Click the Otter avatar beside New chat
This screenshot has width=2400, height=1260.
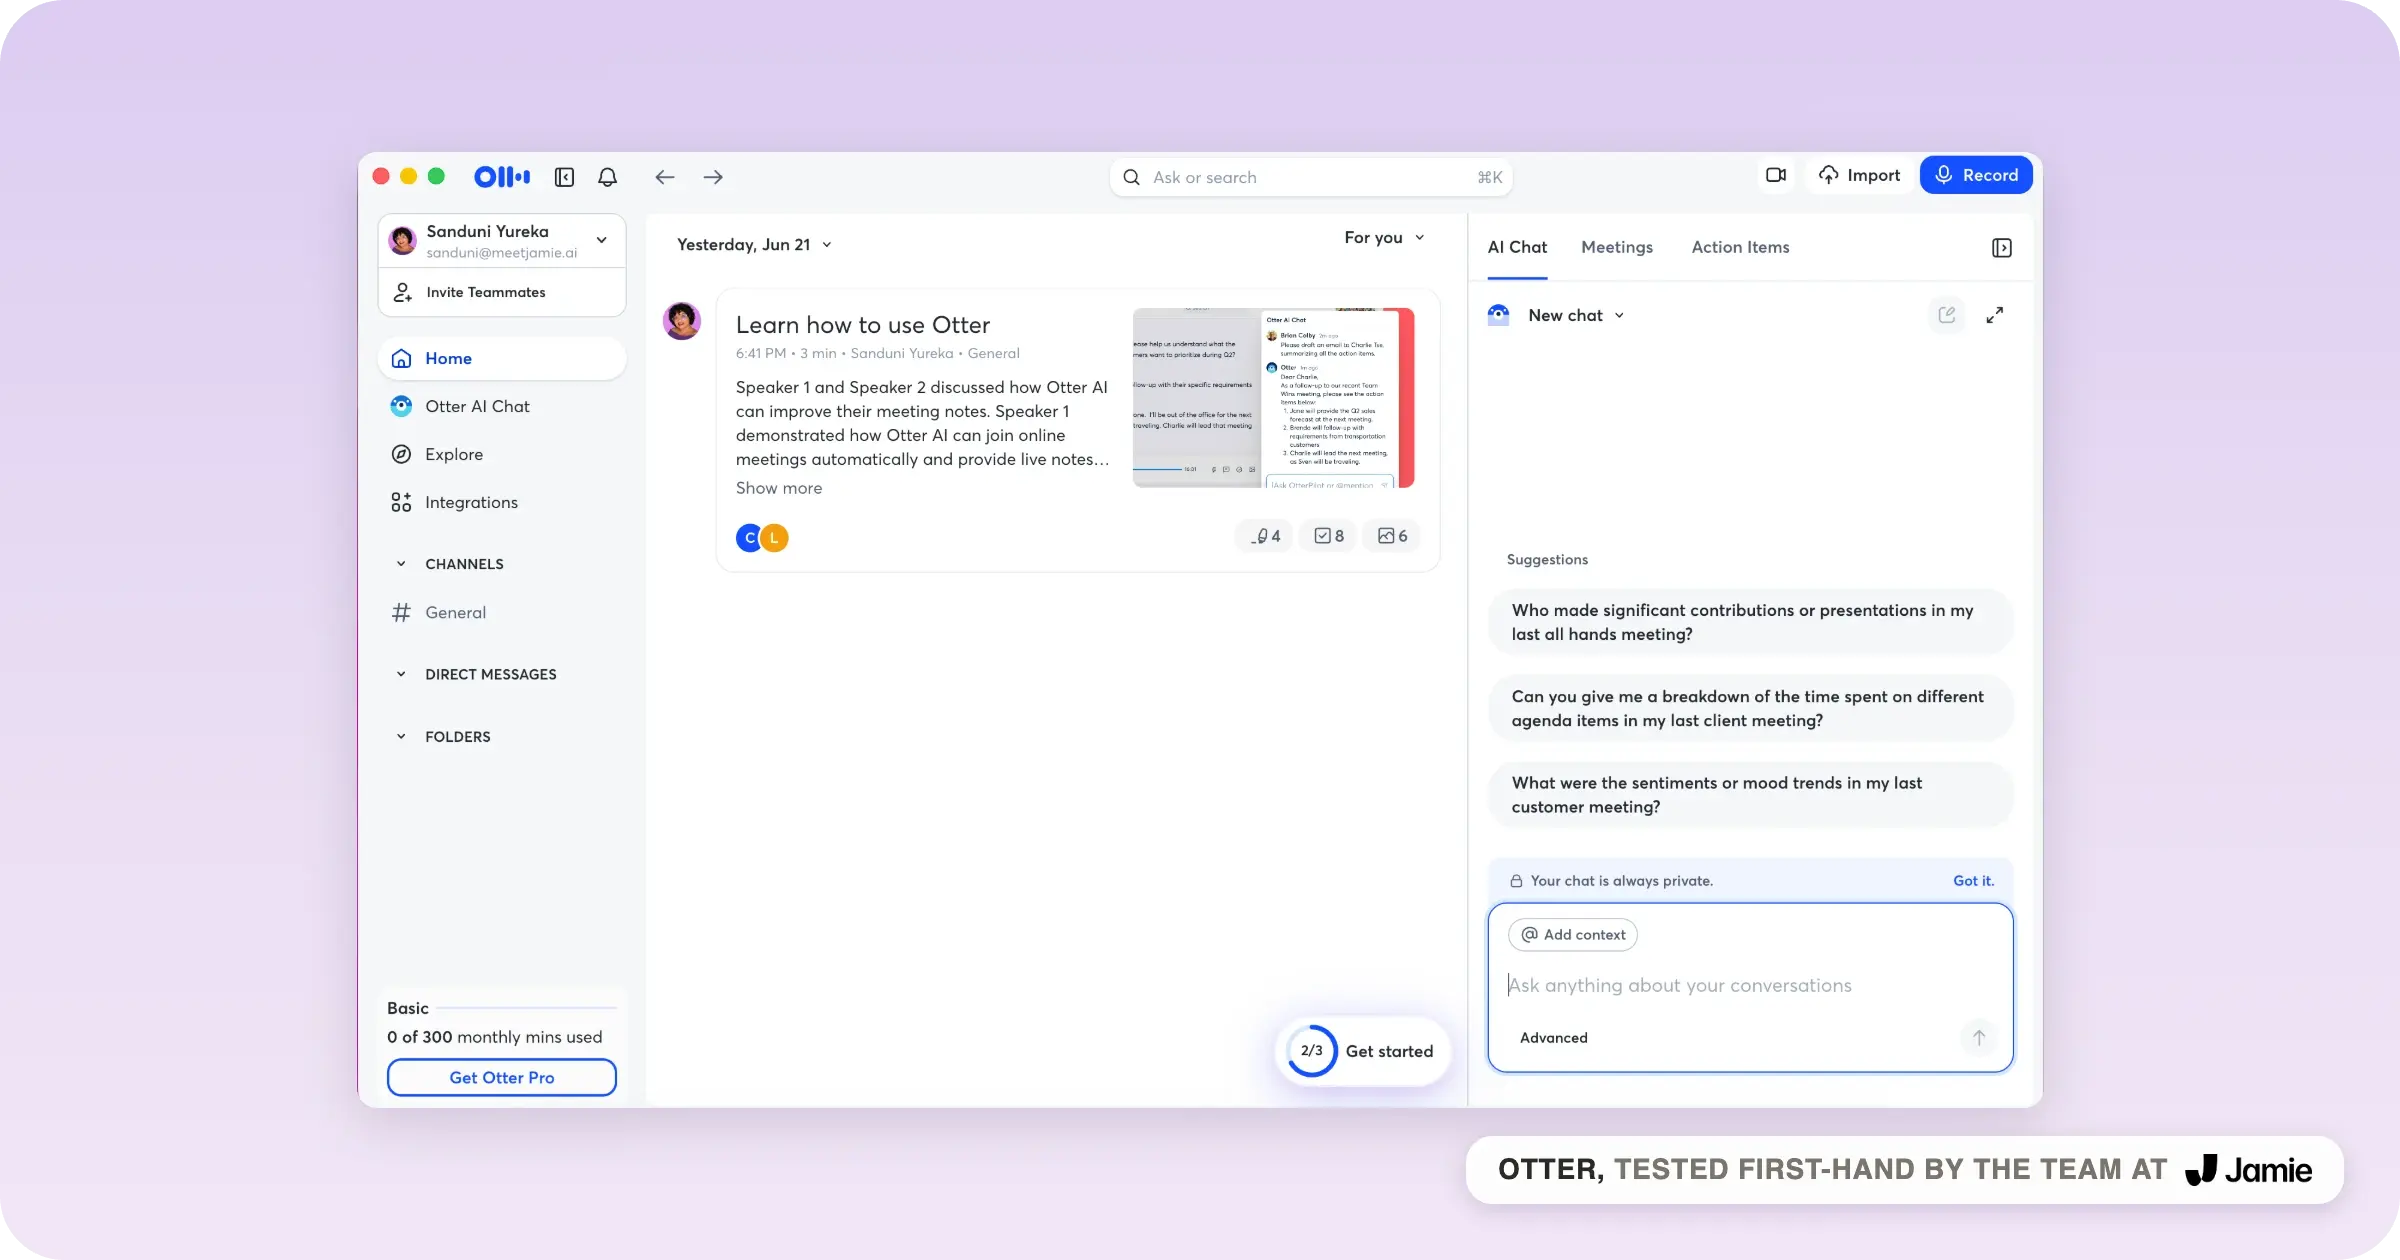(x=1498, y=315)
